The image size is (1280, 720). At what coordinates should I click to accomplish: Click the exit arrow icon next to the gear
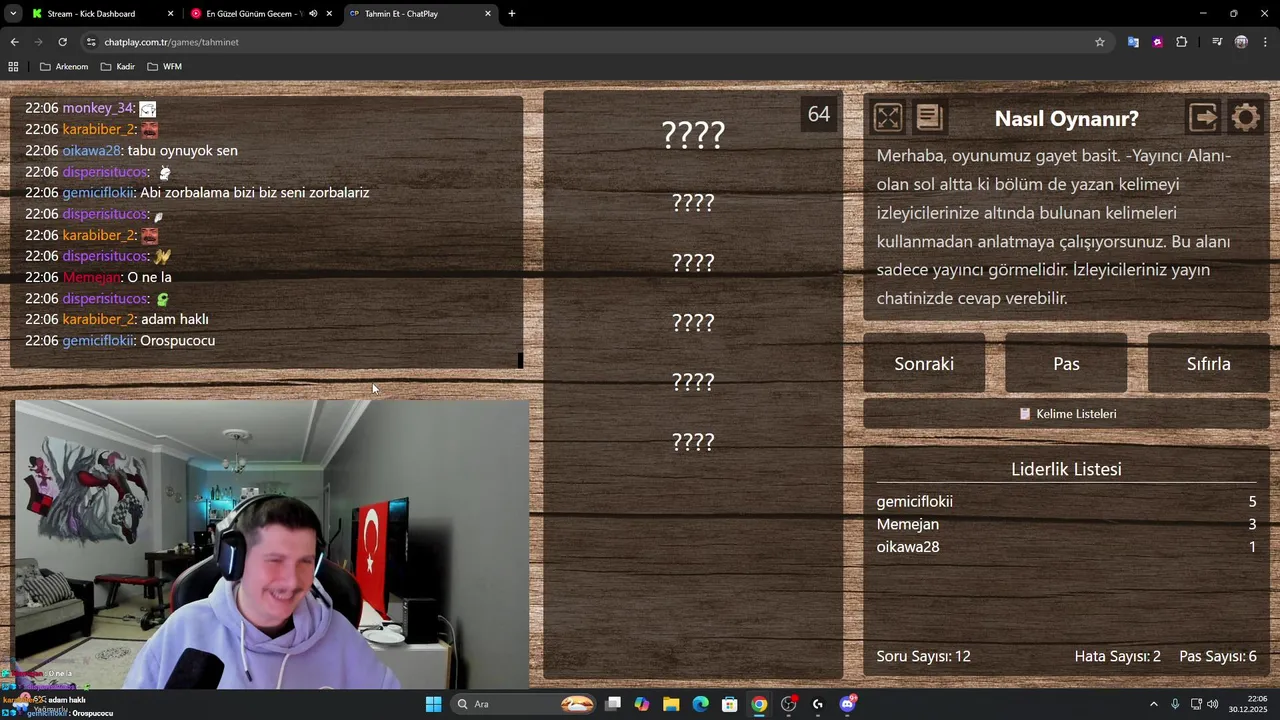point(1204,118)
